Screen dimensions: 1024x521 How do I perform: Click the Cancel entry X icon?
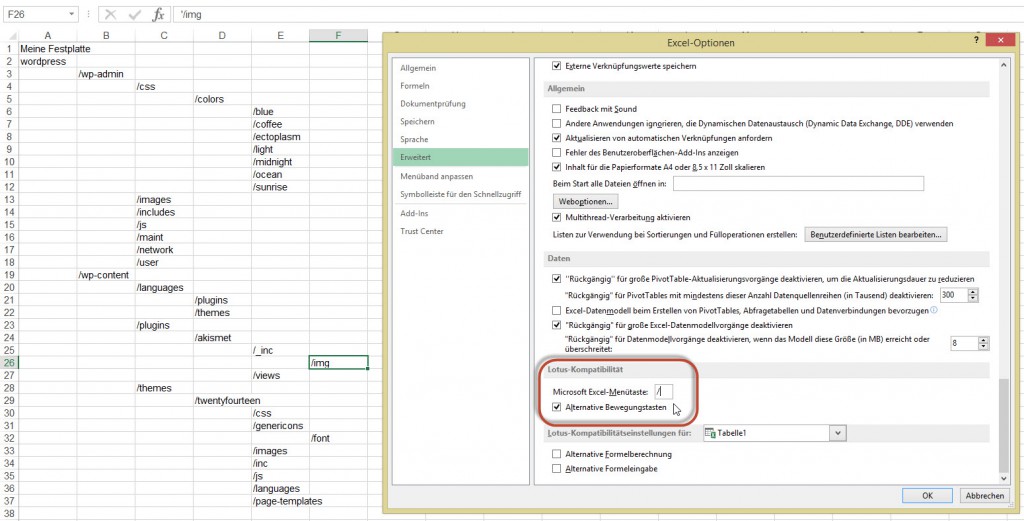click(110, 16)
